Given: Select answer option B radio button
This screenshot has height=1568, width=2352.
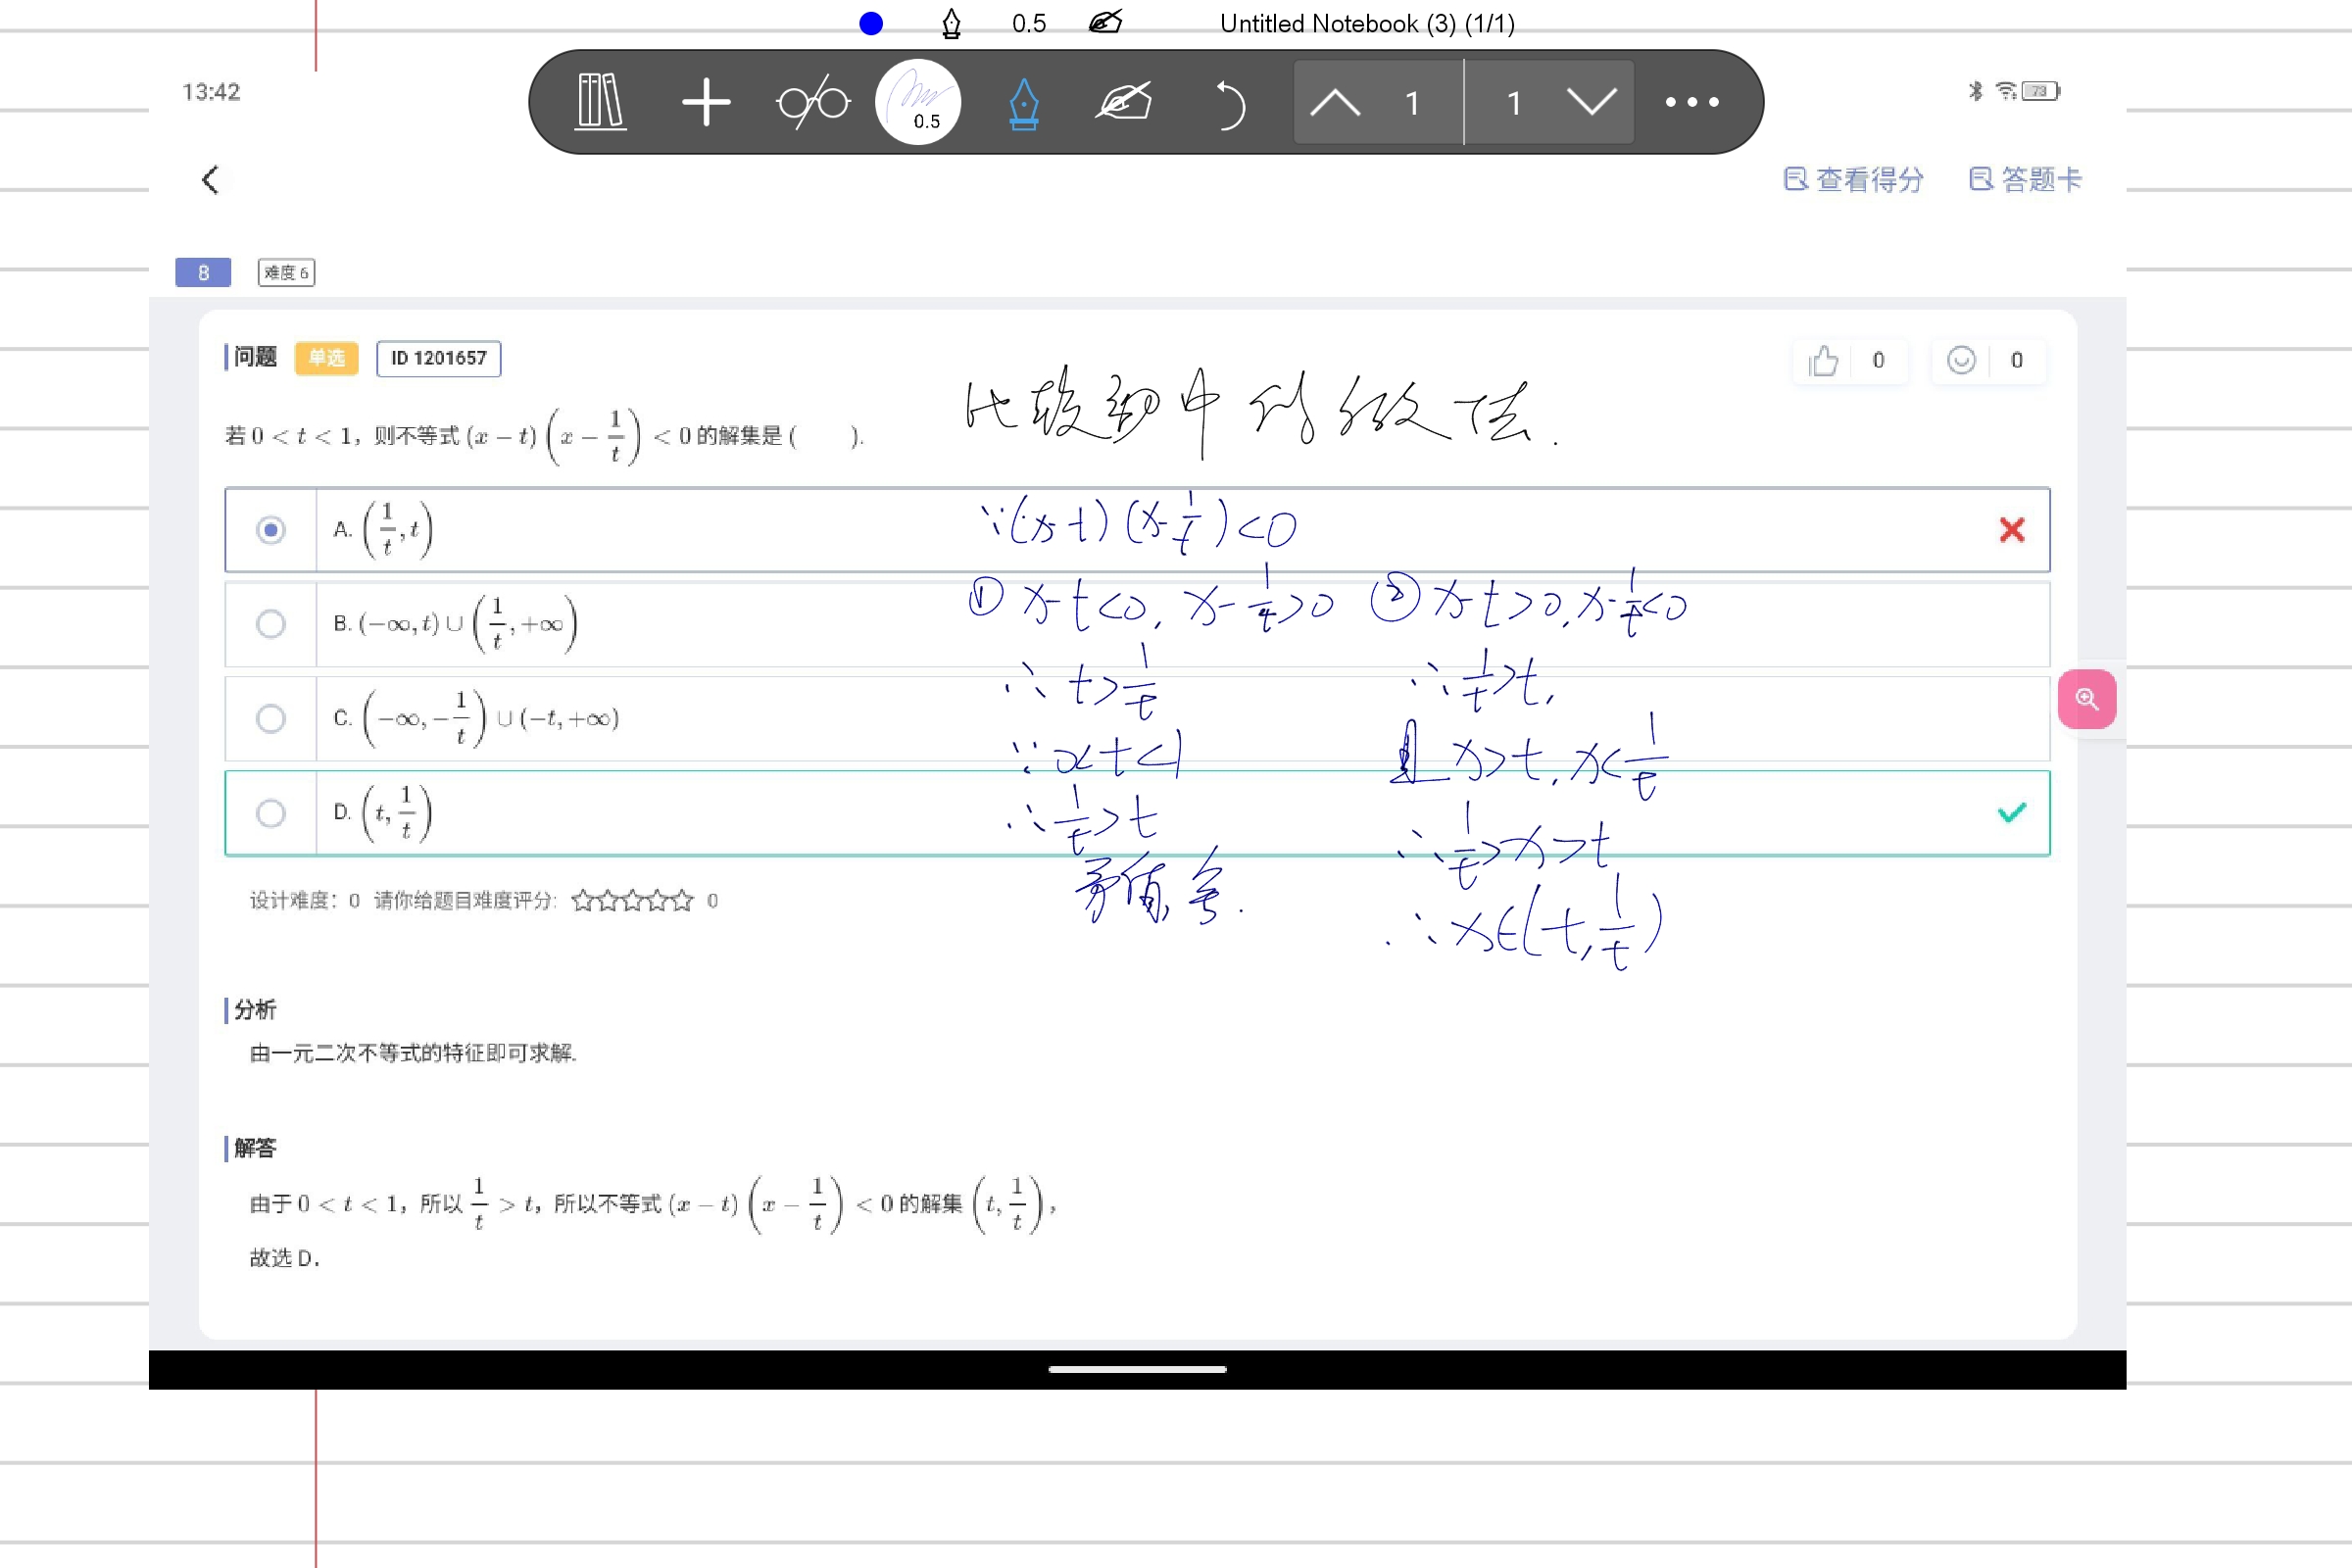Looking at the screenshot, I should (270, 624).
